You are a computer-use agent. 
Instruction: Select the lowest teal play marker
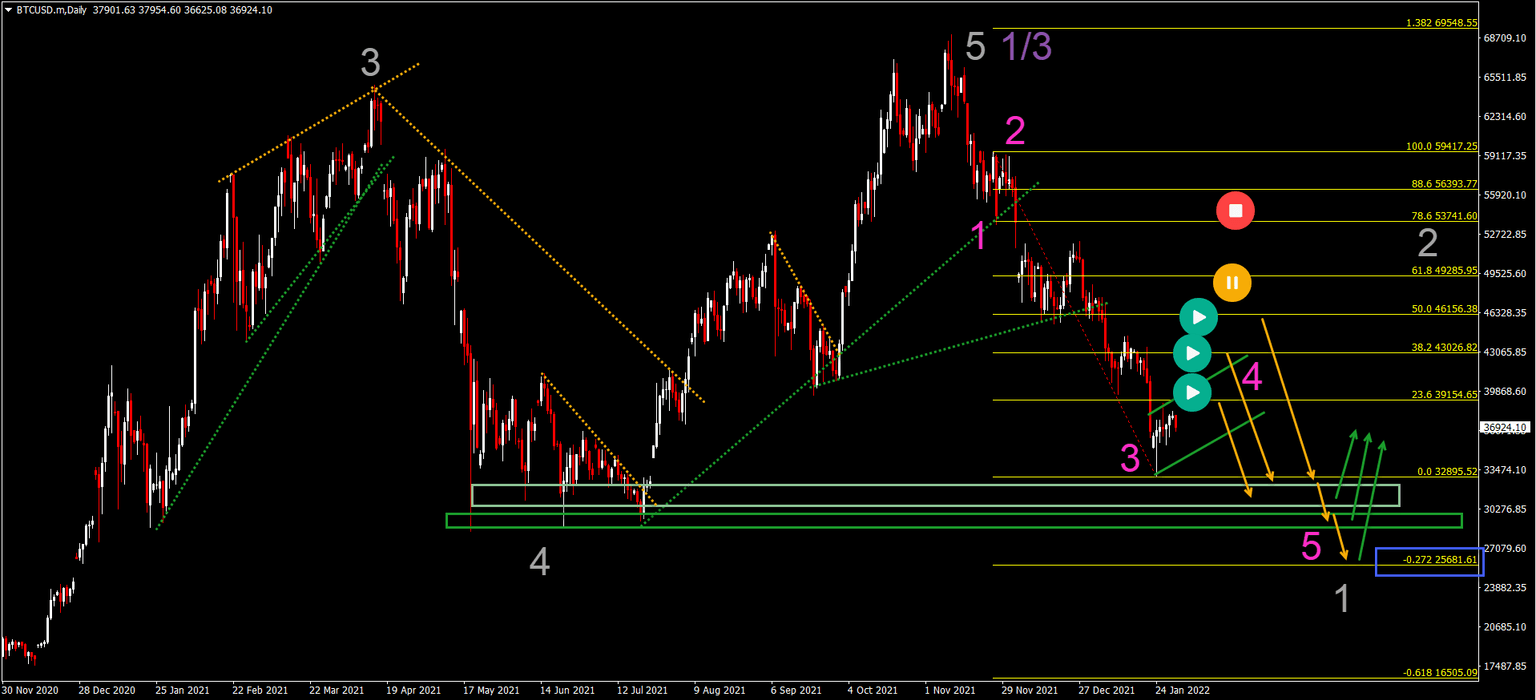click(x=1191, y=392)
